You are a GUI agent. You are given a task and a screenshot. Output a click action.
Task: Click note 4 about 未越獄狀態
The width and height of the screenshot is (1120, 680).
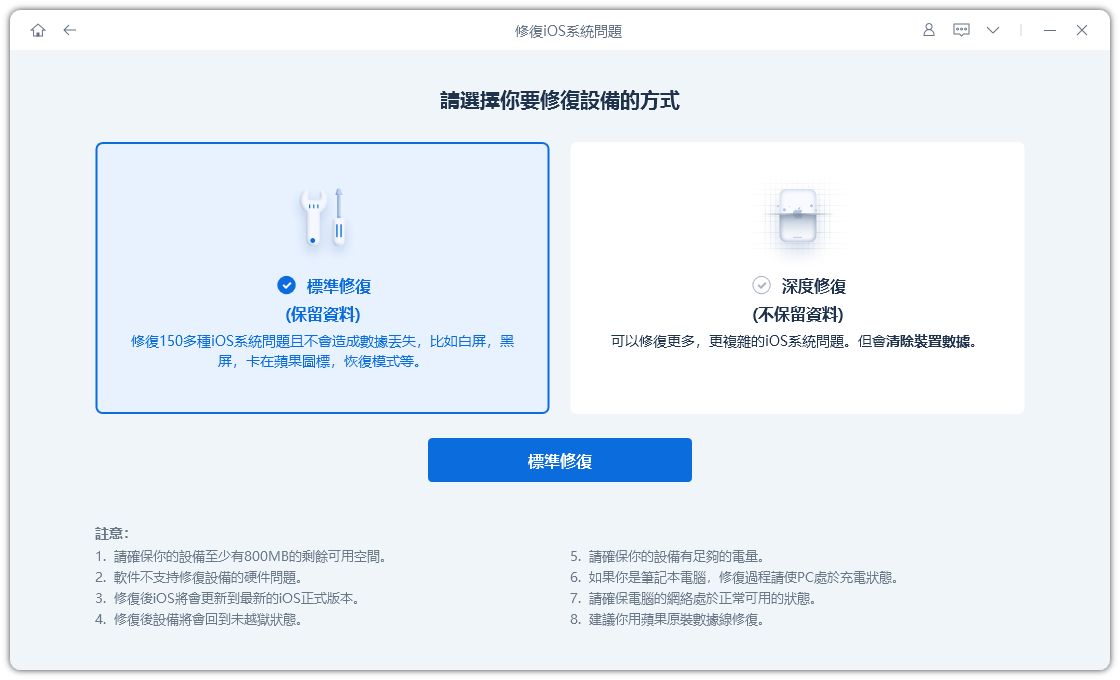199,619
